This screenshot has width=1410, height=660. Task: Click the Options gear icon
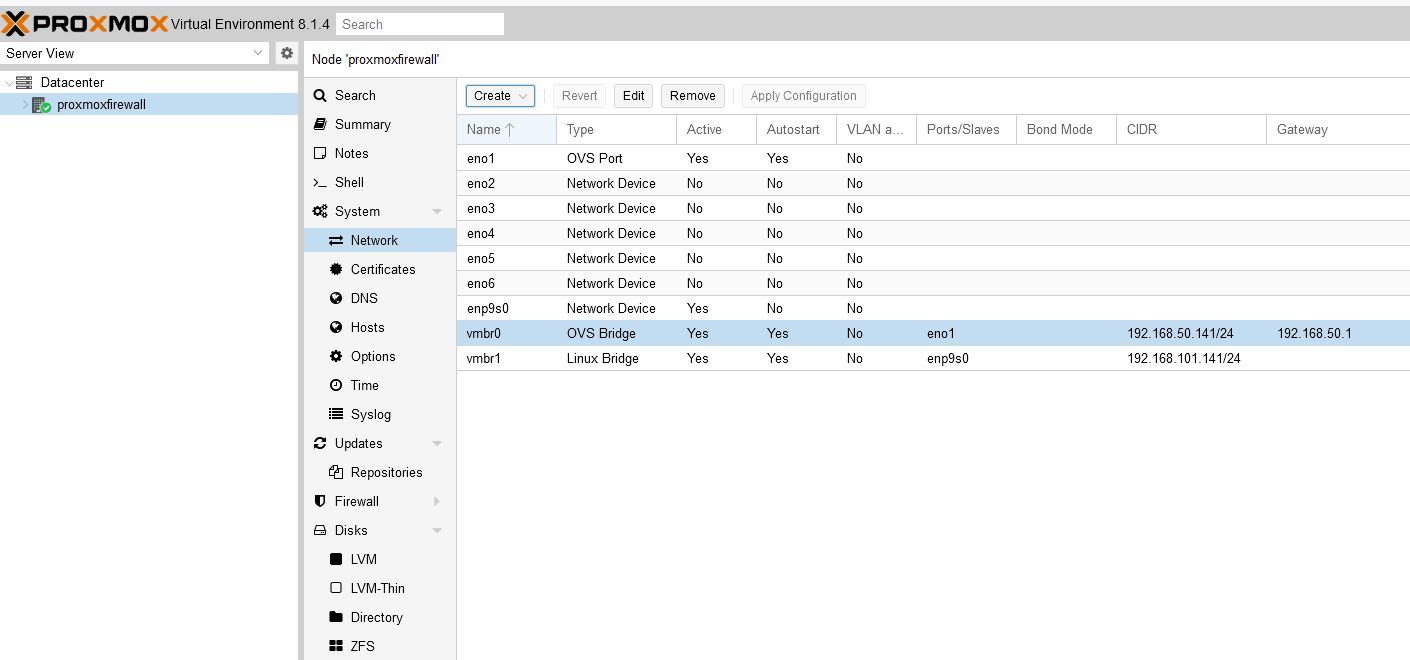coord(336,356)
